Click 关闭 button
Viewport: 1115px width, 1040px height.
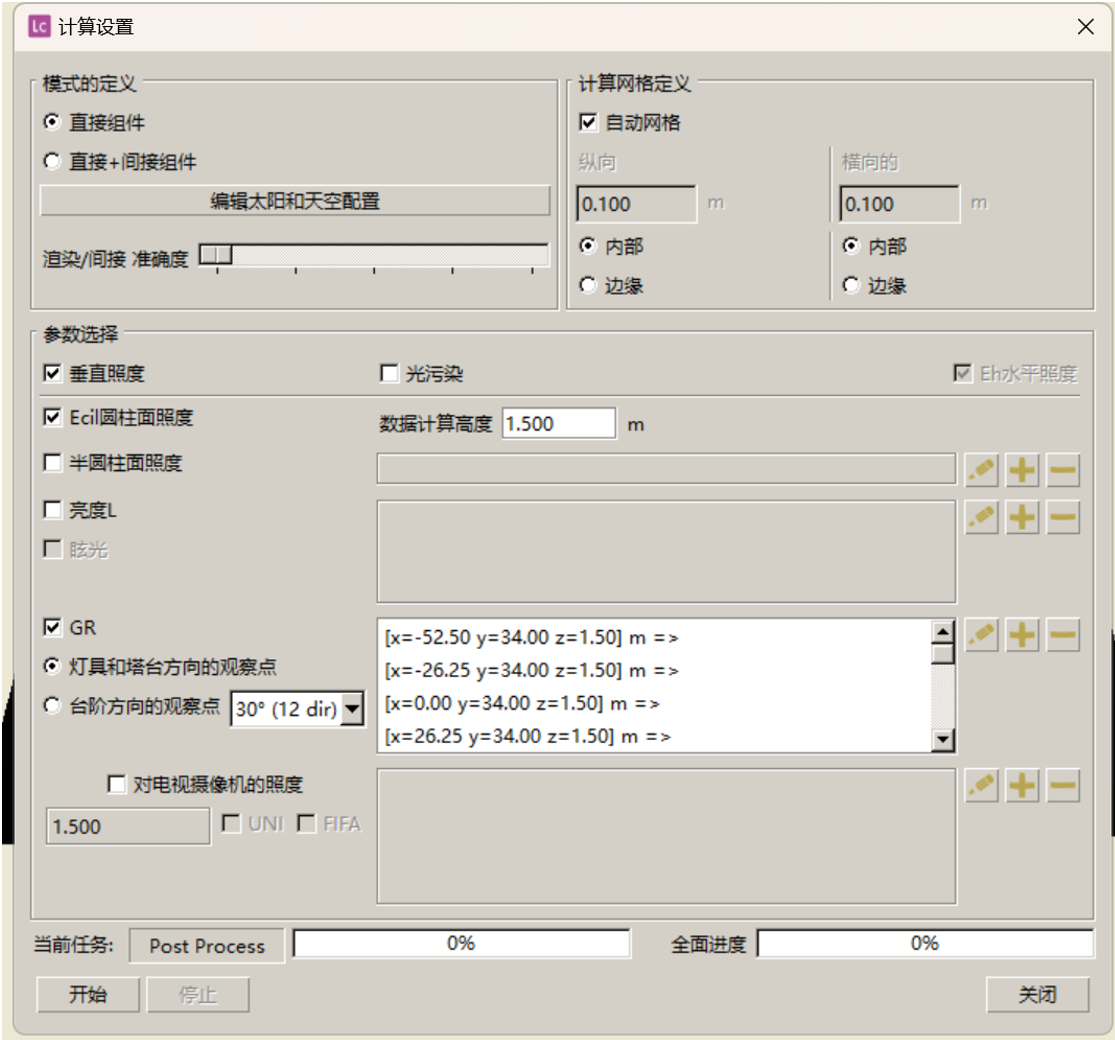[1037, 994]
